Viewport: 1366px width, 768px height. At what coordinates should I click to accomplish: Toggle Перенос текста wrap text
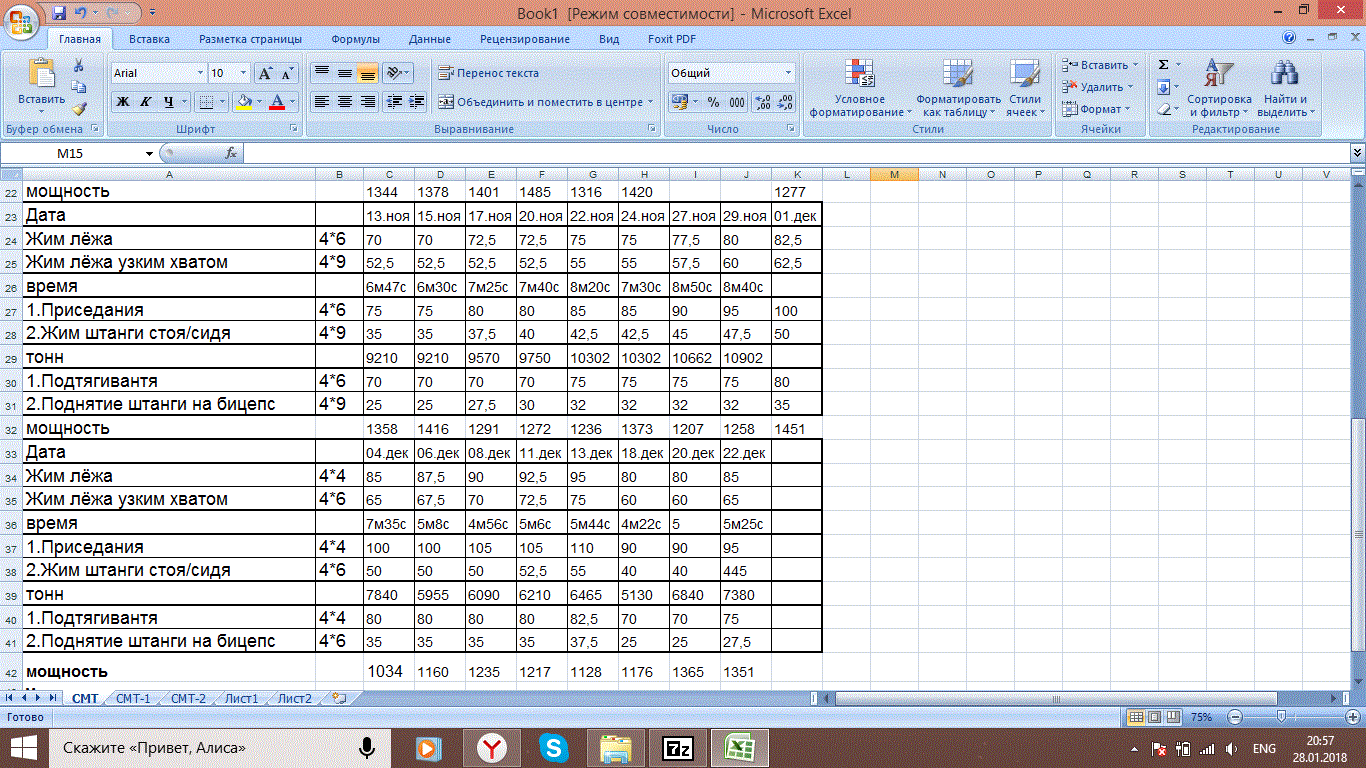coord(488,73)
